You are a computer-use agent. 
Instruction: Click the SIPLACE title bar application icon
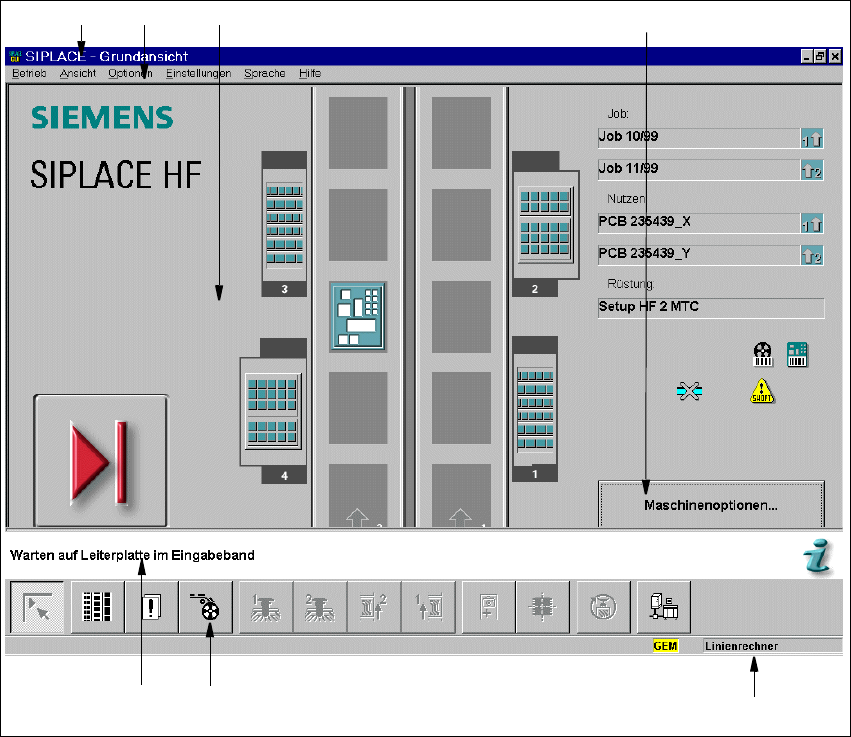15,56
